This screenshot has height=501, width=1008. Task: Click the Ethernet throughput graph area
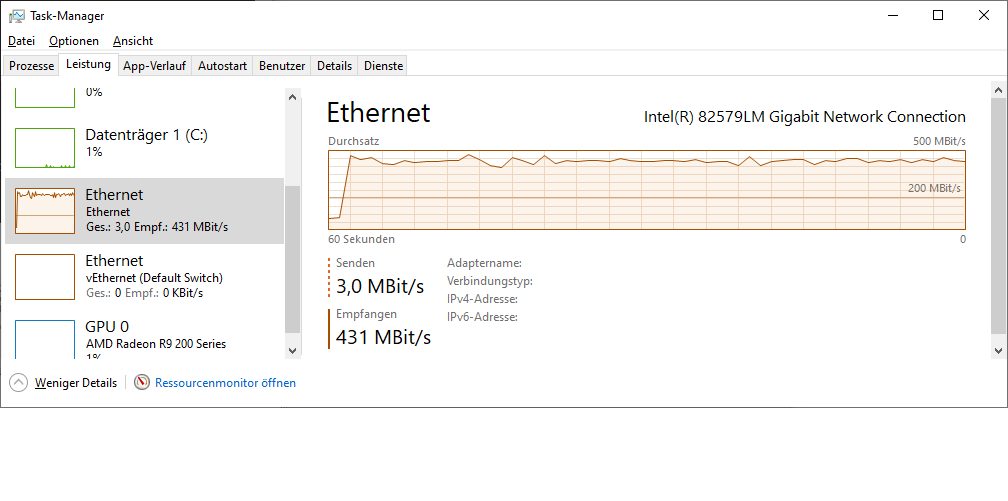point(646,190)
